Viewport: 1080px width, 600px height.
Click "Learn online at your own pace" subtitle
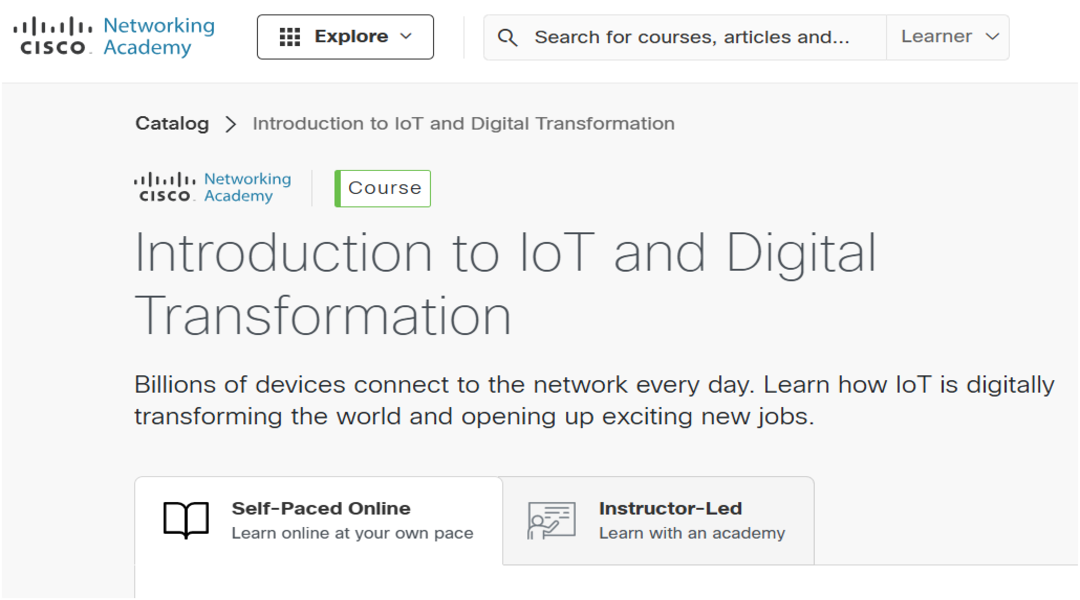(352, 533)
